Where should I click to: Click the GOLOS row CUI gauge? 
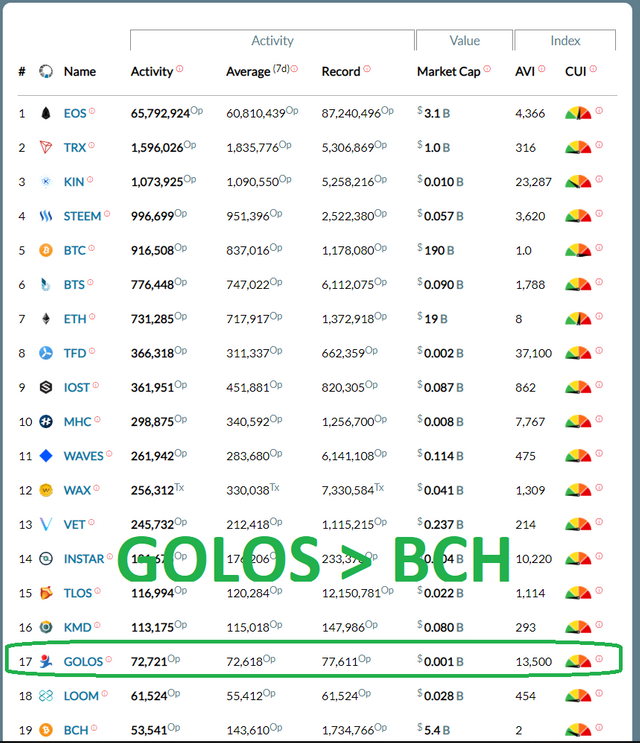coord(578,661)
